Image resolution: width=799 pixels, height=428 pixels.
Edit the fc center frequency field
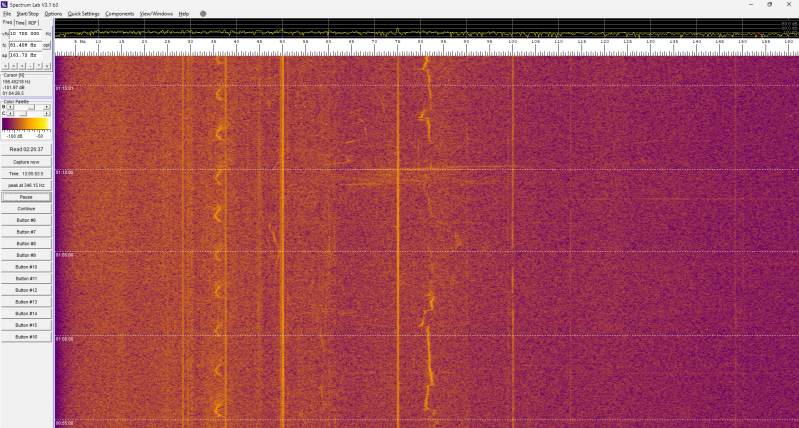point(25,45)
